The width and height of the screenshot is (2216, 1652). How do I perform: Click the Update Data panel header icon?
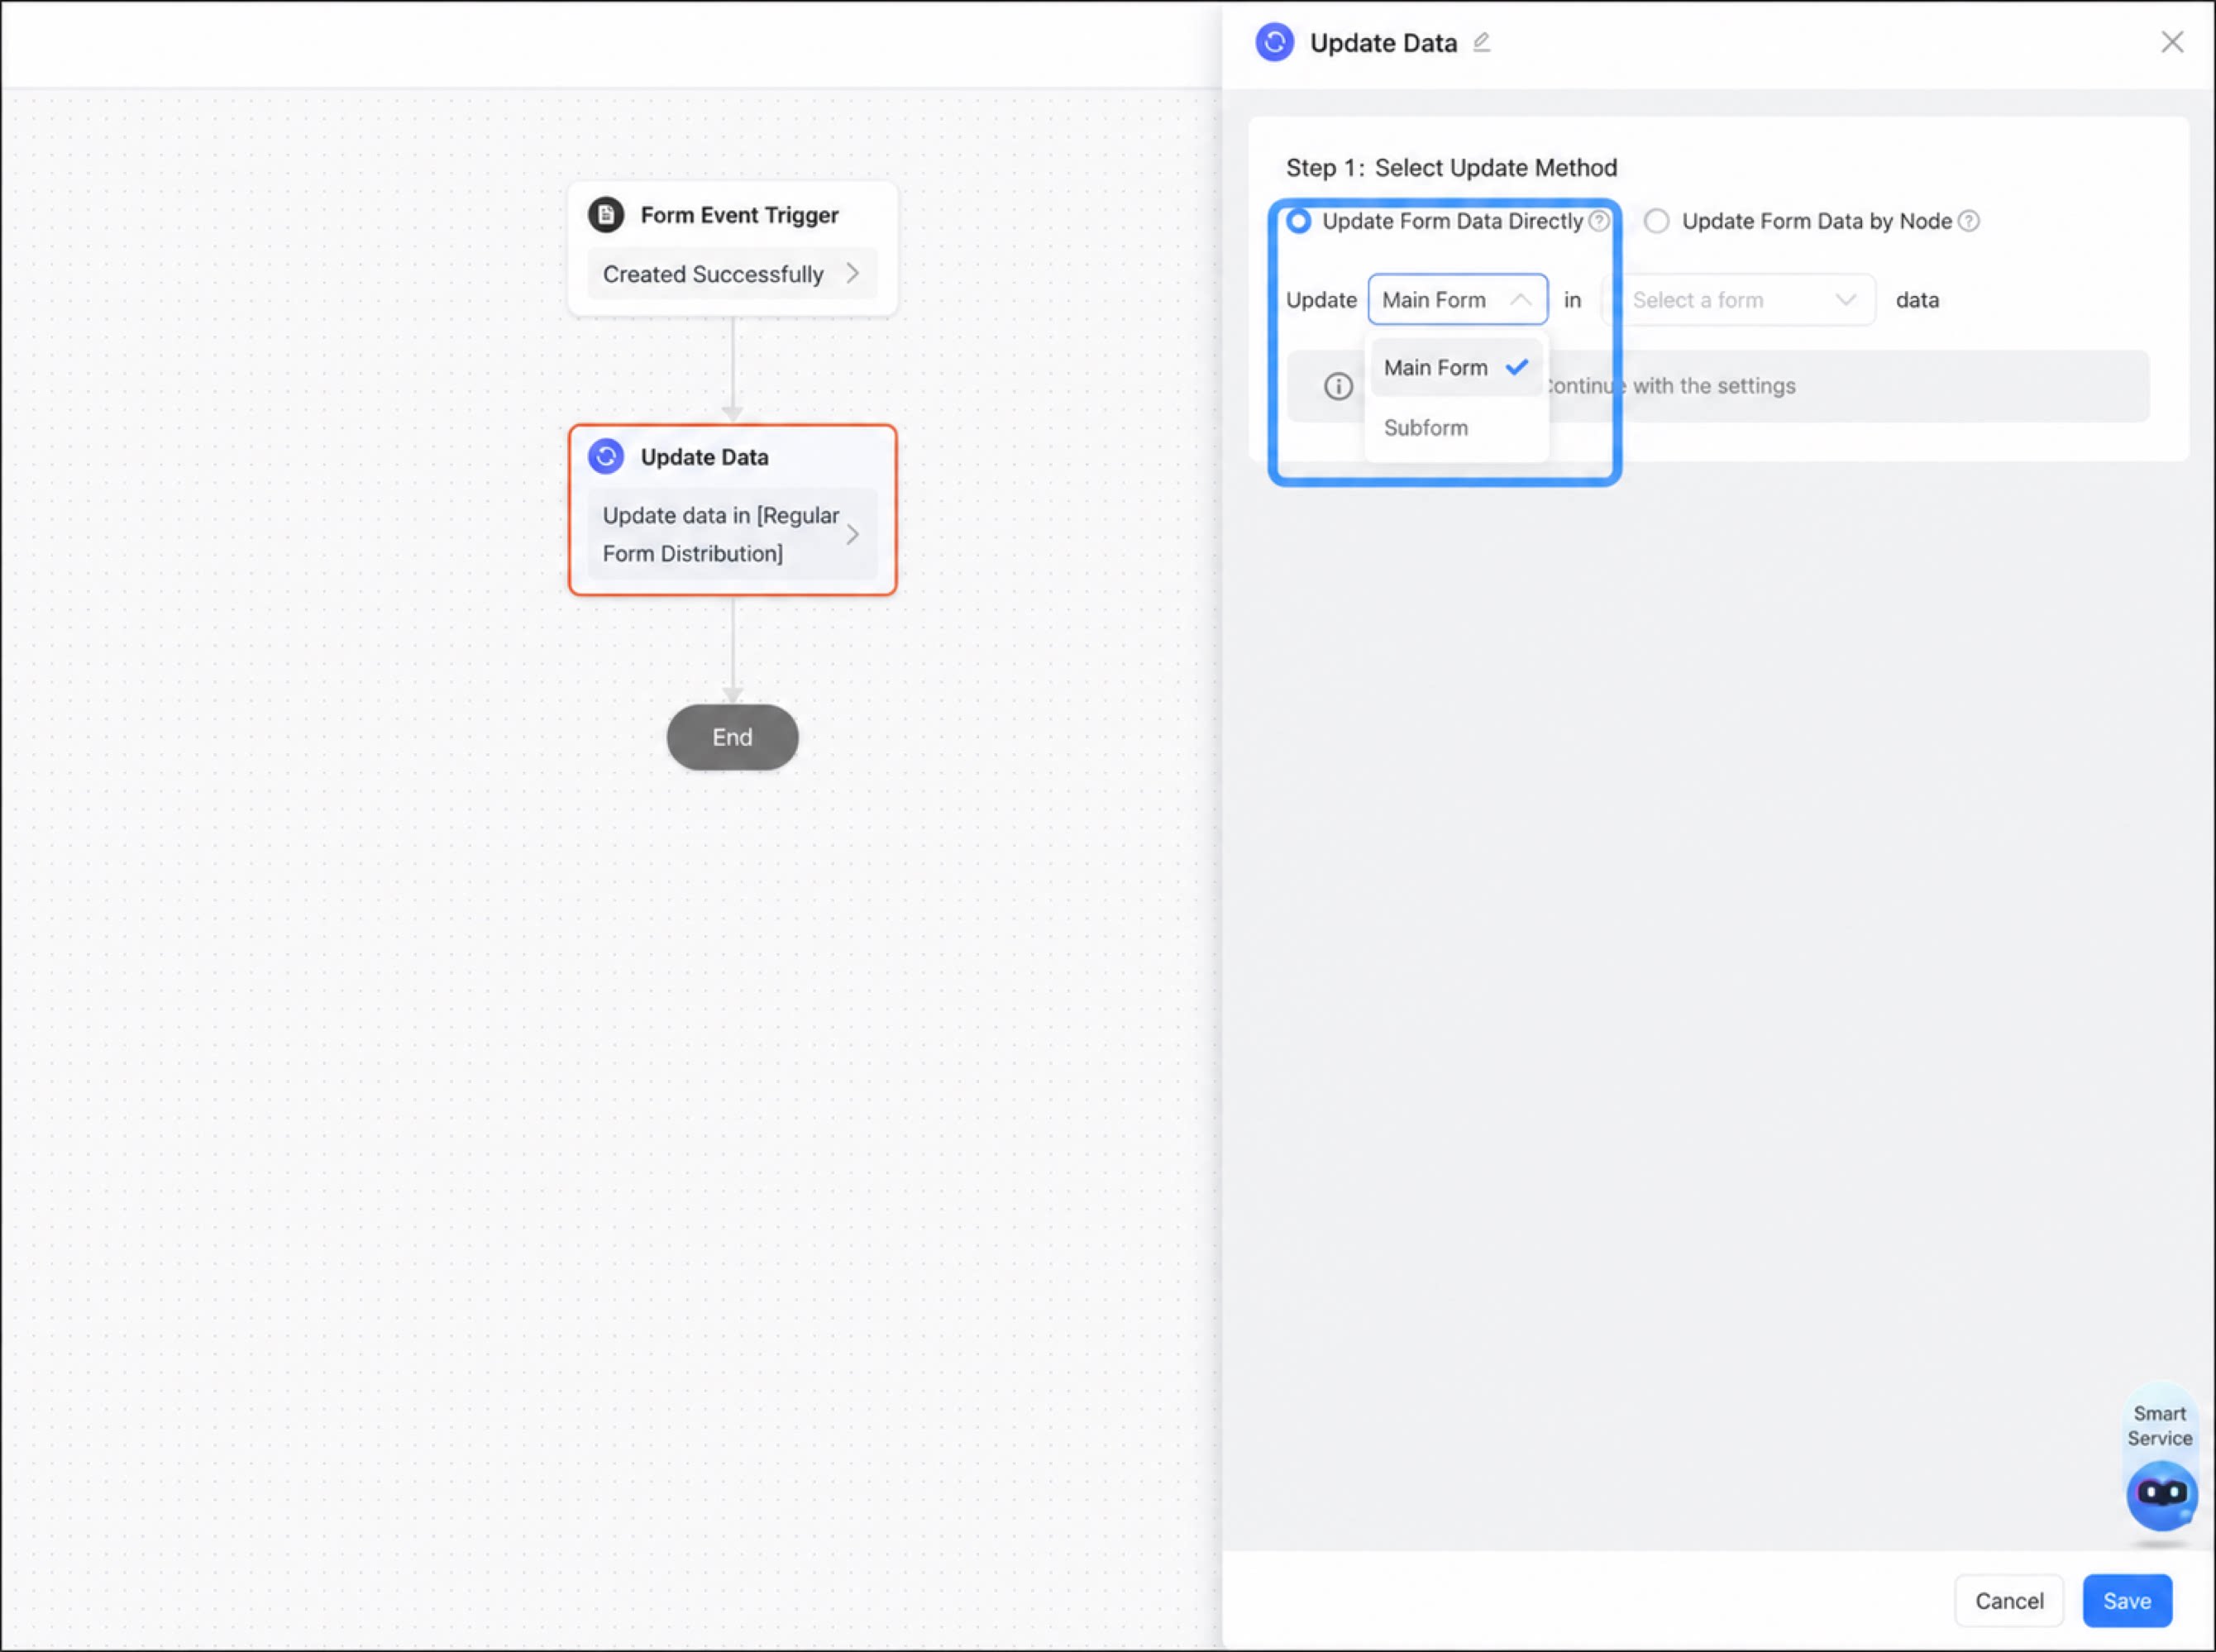tap(1274, 42)
